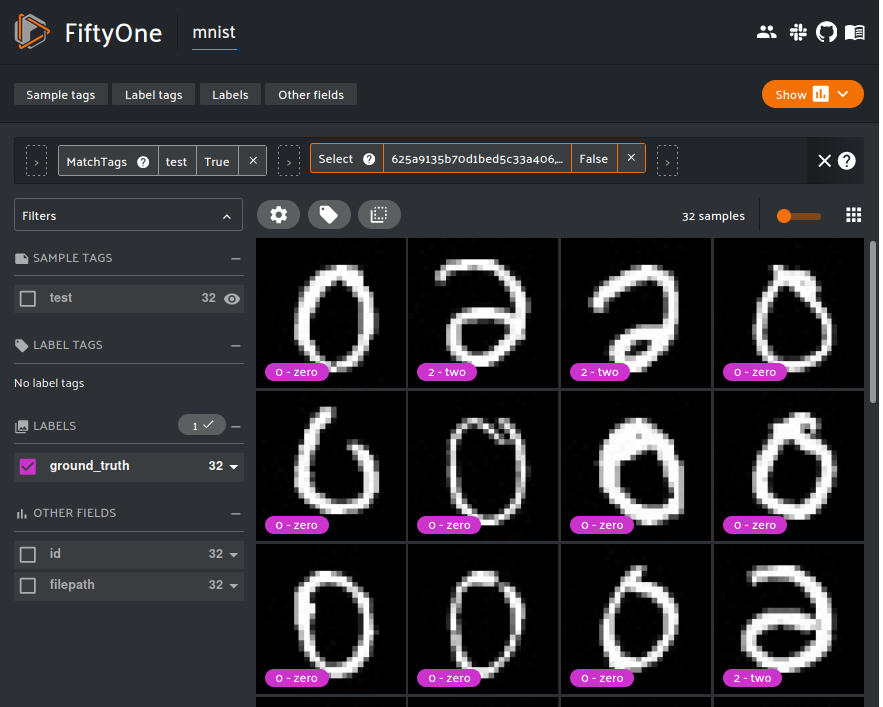Click the sample grid vertical scrollbar
883x707 pixels.
pos(873,322)
